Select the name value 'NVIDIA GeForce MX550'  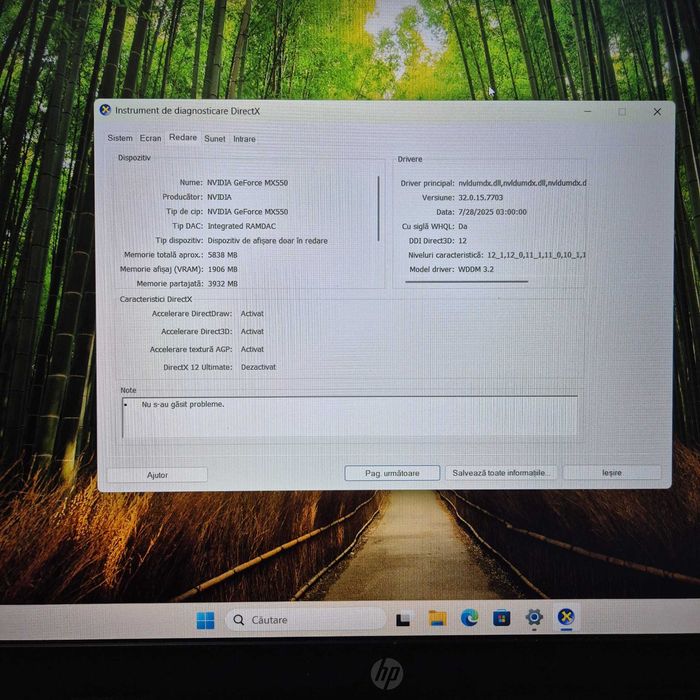[x=247, y=183]
